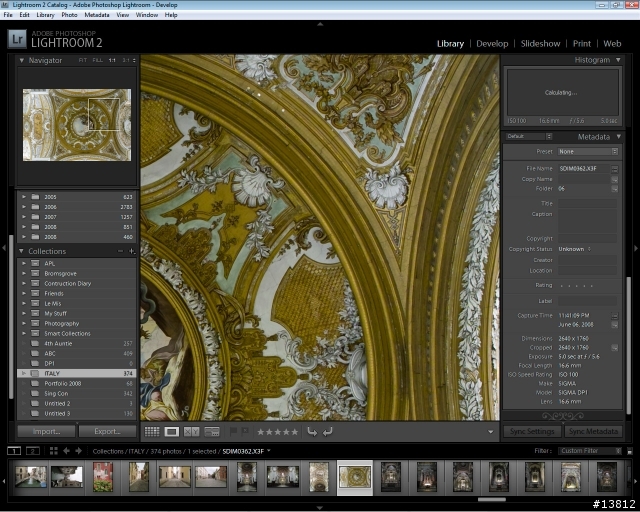Click the button beside File Name field
The height and width of the screenshot is (512, 640).
point(615,169)
